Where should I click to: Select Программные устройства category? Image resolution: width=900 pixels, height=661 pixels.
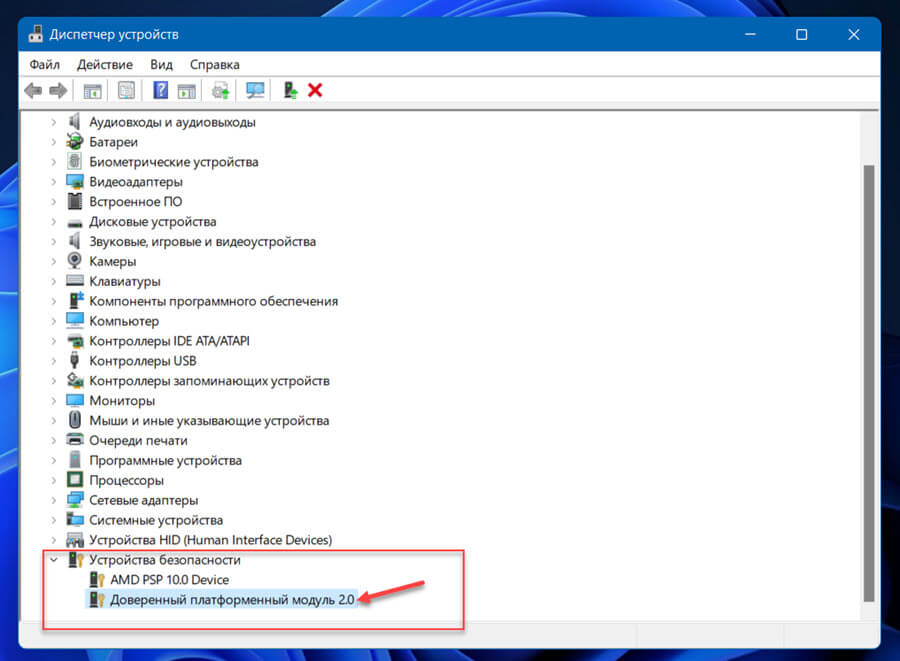tap(165, 460)
